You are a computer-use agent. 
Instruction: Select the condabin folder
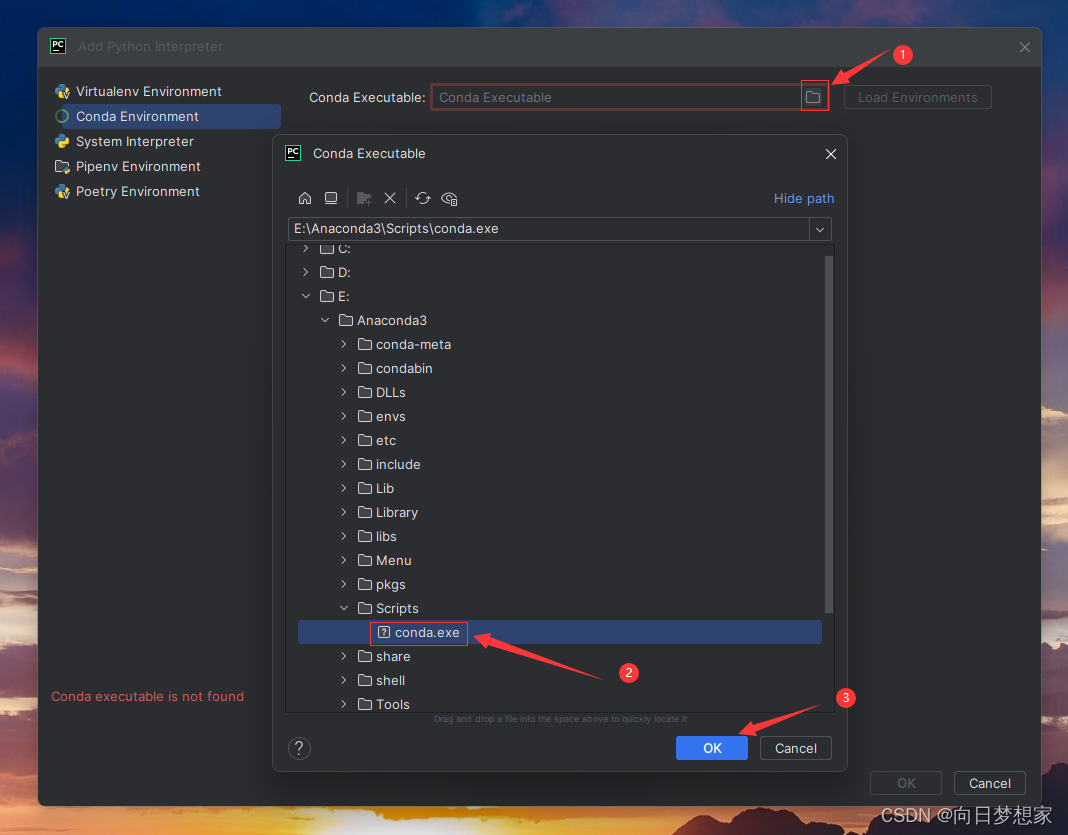point(404,368)
